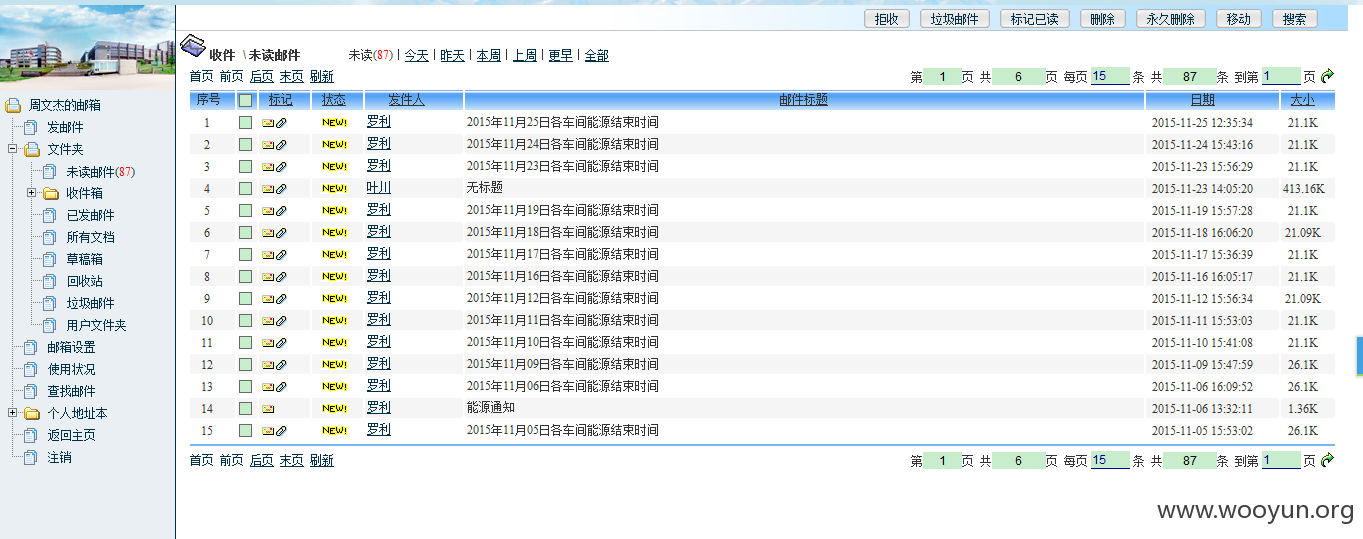Click the 搜索 button
The height and width of the screenshot is (539, 1363).
pyautogui.click(x=1294, y=19)
